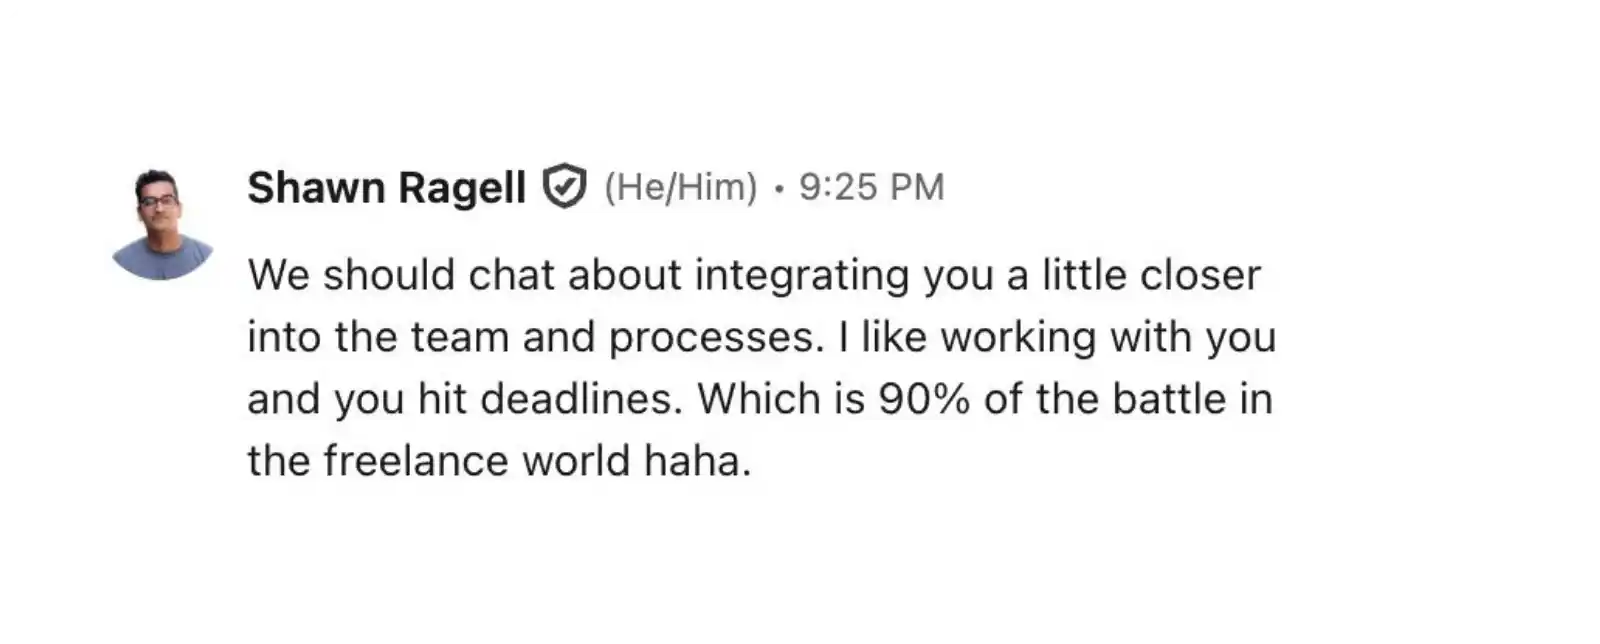Click the word "freelance" in the last line
The image size is (1600, 644).
tap(416, 461)
